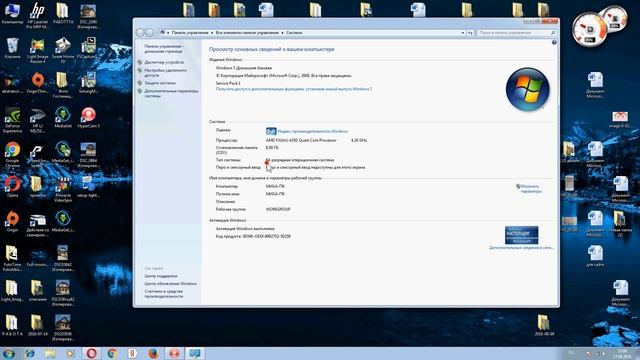Image resolution: width=640 pixels, height=360 pixels.
Task: Select the 2016-08-09 folder on desktop
Action: tap(543, 325)
